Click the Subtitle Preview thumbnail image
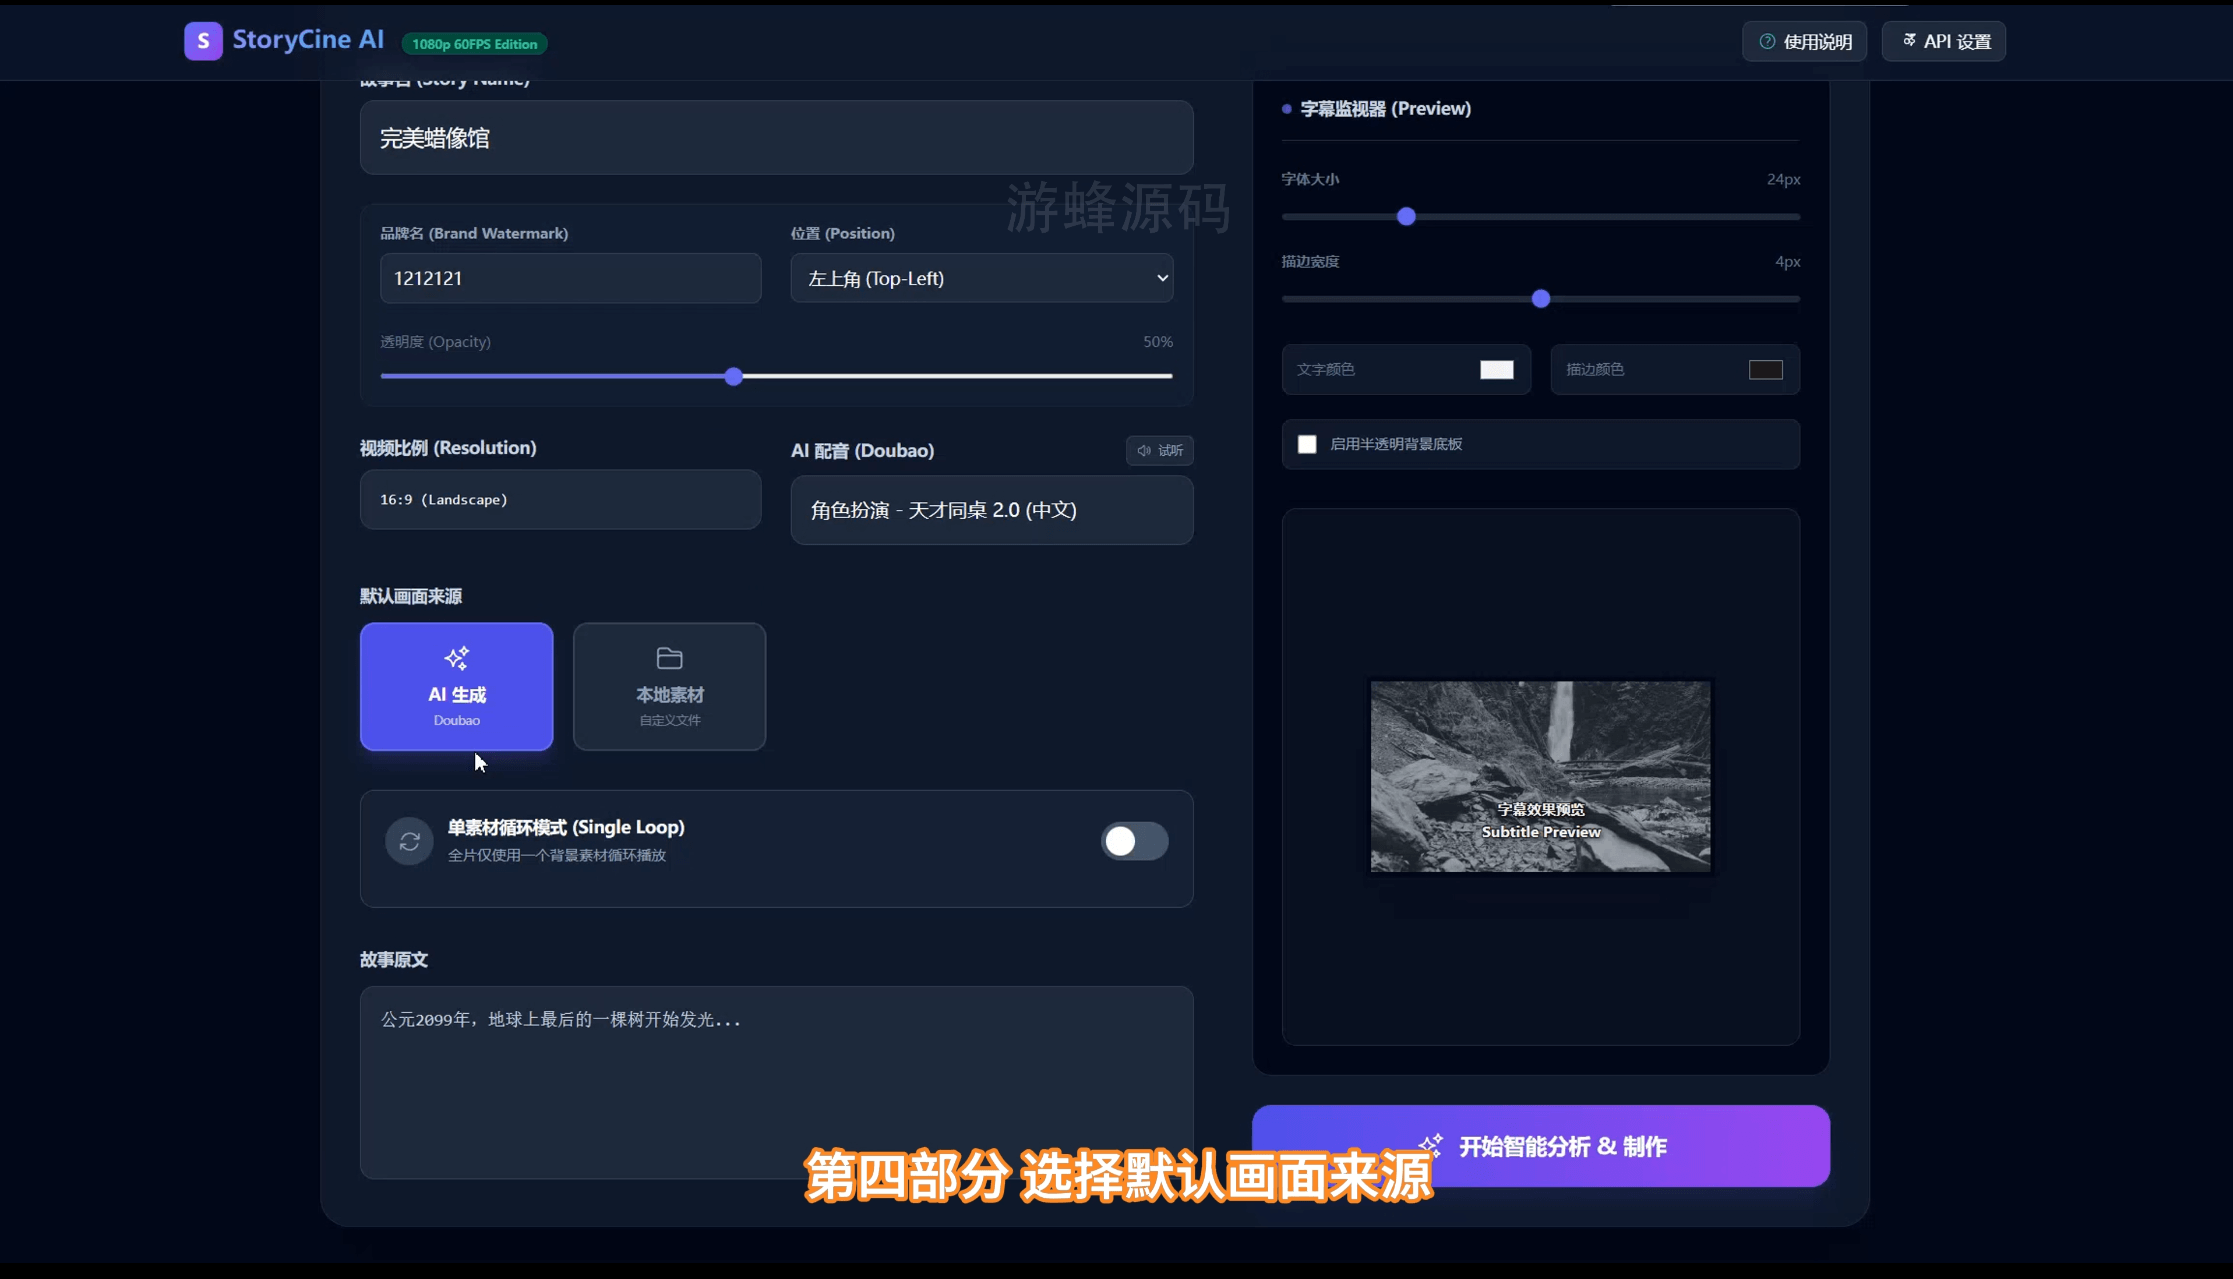The width and height of the screenshot is (2233, 1279). [1540, 776]
